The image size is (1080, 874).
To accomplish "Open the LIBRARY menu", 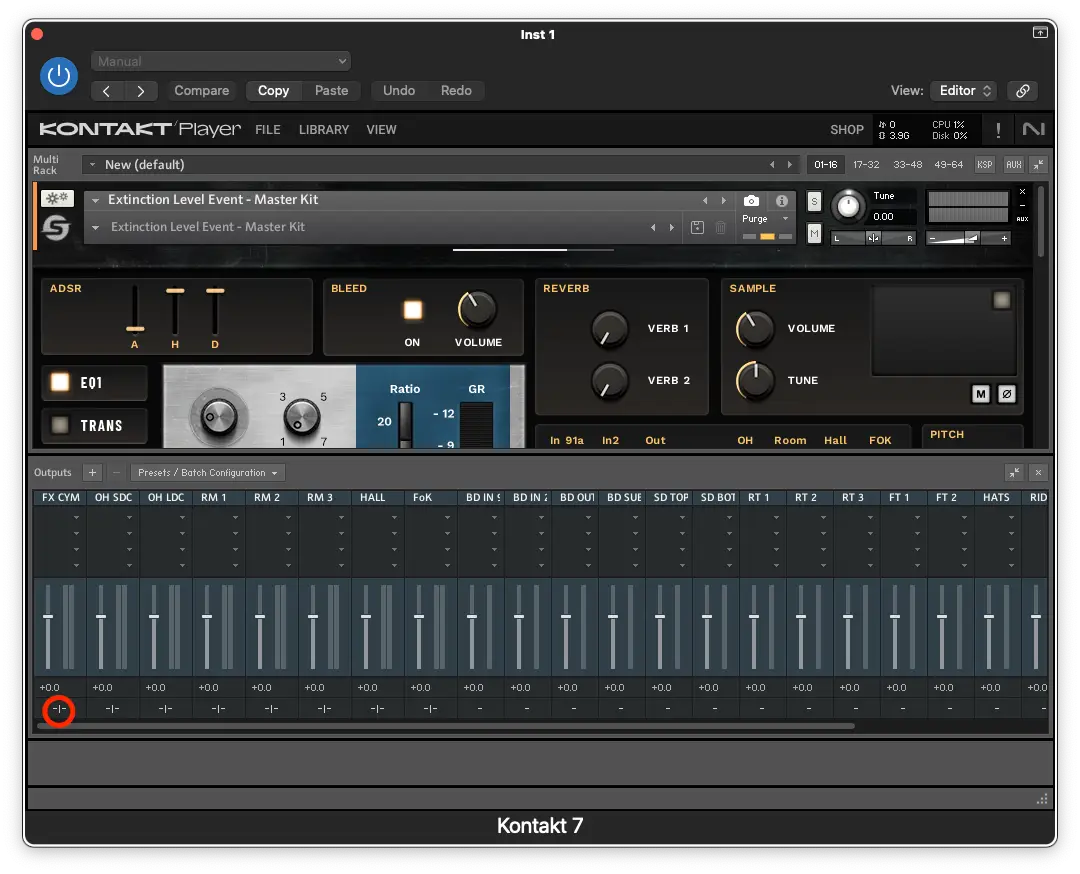I will 324,129.
